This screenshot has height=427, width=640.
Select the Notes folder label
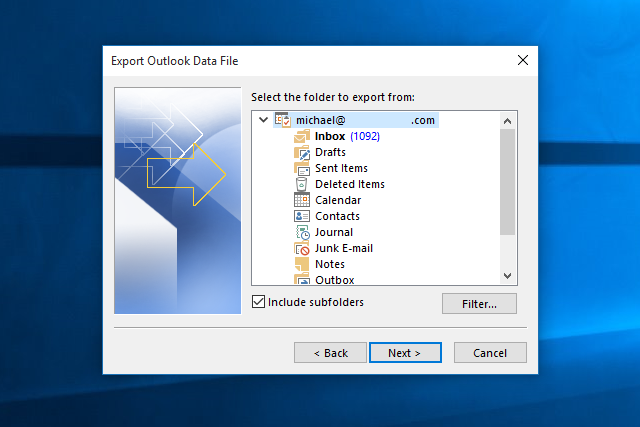pos(330,264)
